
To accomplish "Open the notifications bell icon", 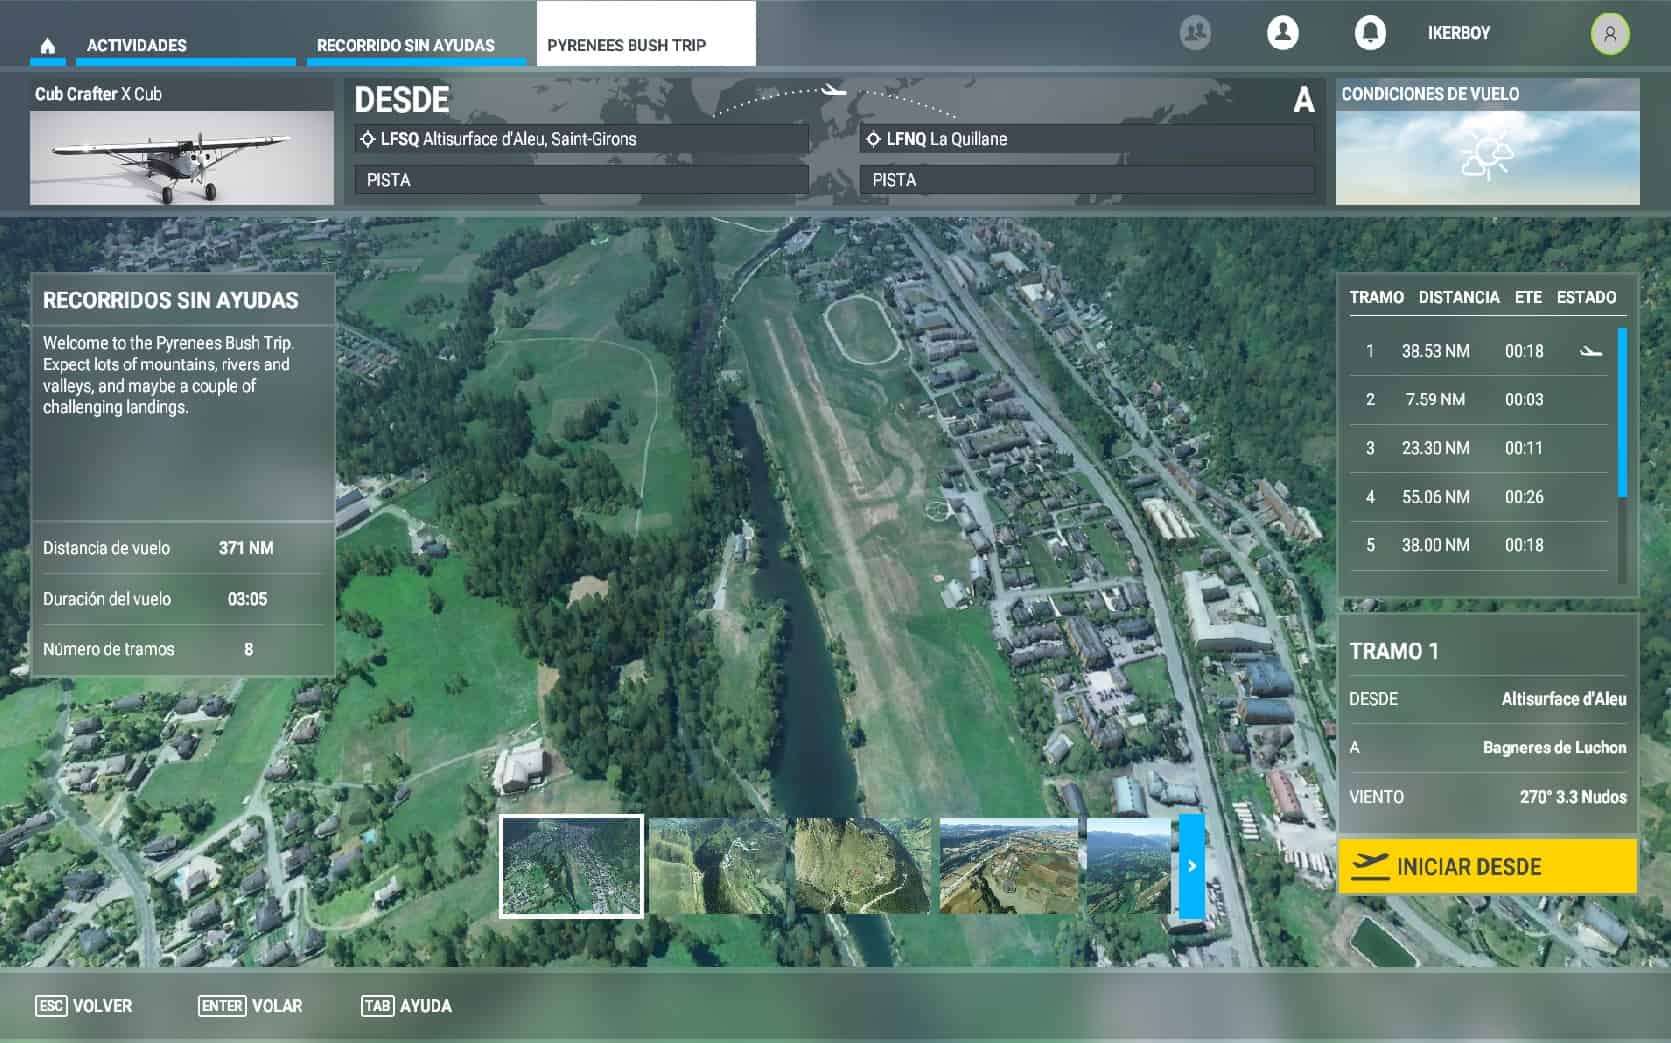I will (x=1369, y=33).
